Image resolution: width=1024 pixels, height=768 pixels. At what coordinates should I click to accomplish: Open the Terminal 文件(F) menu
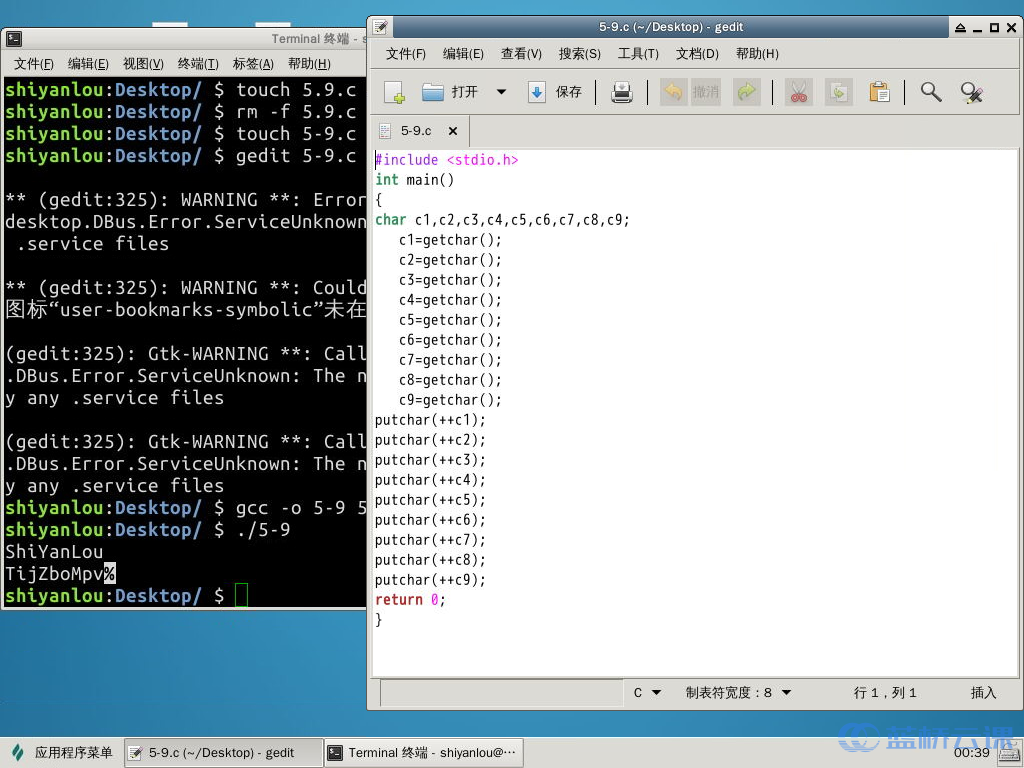click(x=34, y=63)
